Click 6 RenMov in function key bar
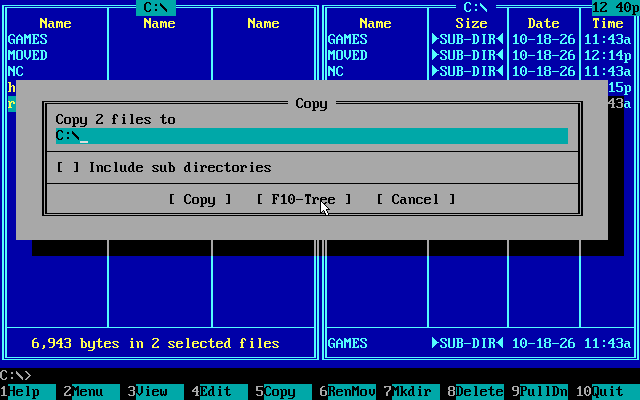640x400 pixels. click(x=348, y=391)
